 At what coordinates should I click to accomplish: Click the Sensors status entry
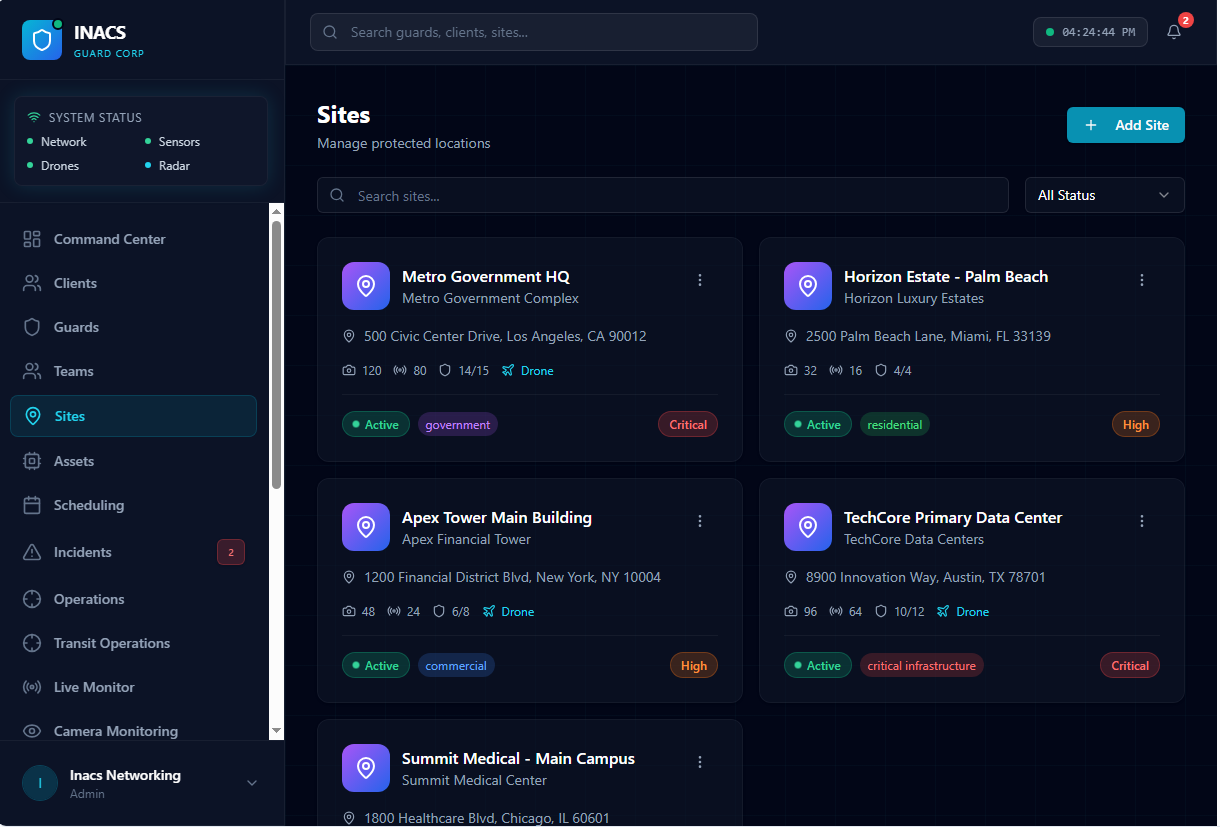click(173, 142)
